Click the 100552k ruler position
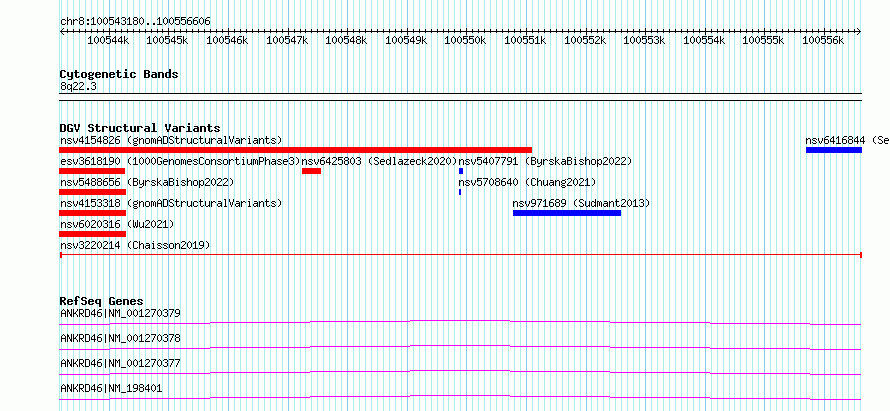890x411 pixels. (585, 40)
